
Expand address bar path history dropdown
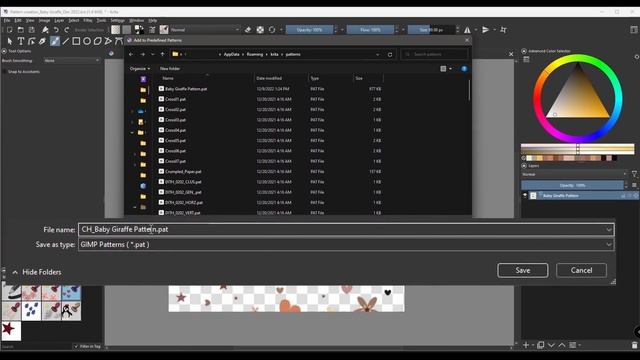[x=378, y=54]
